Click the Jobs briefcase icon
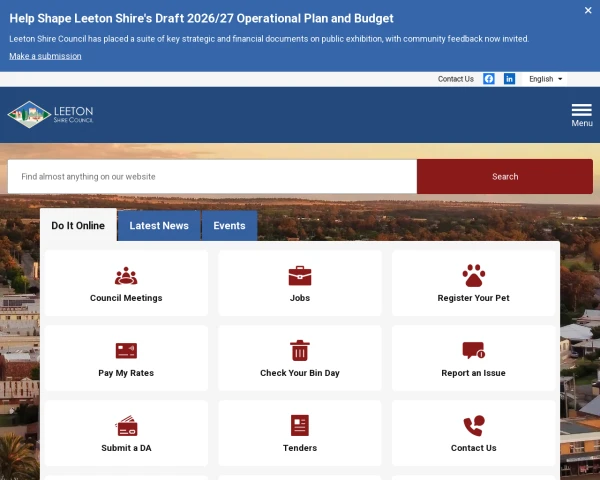The height and width of the screenshot is (480, 600). coord(300,276)
